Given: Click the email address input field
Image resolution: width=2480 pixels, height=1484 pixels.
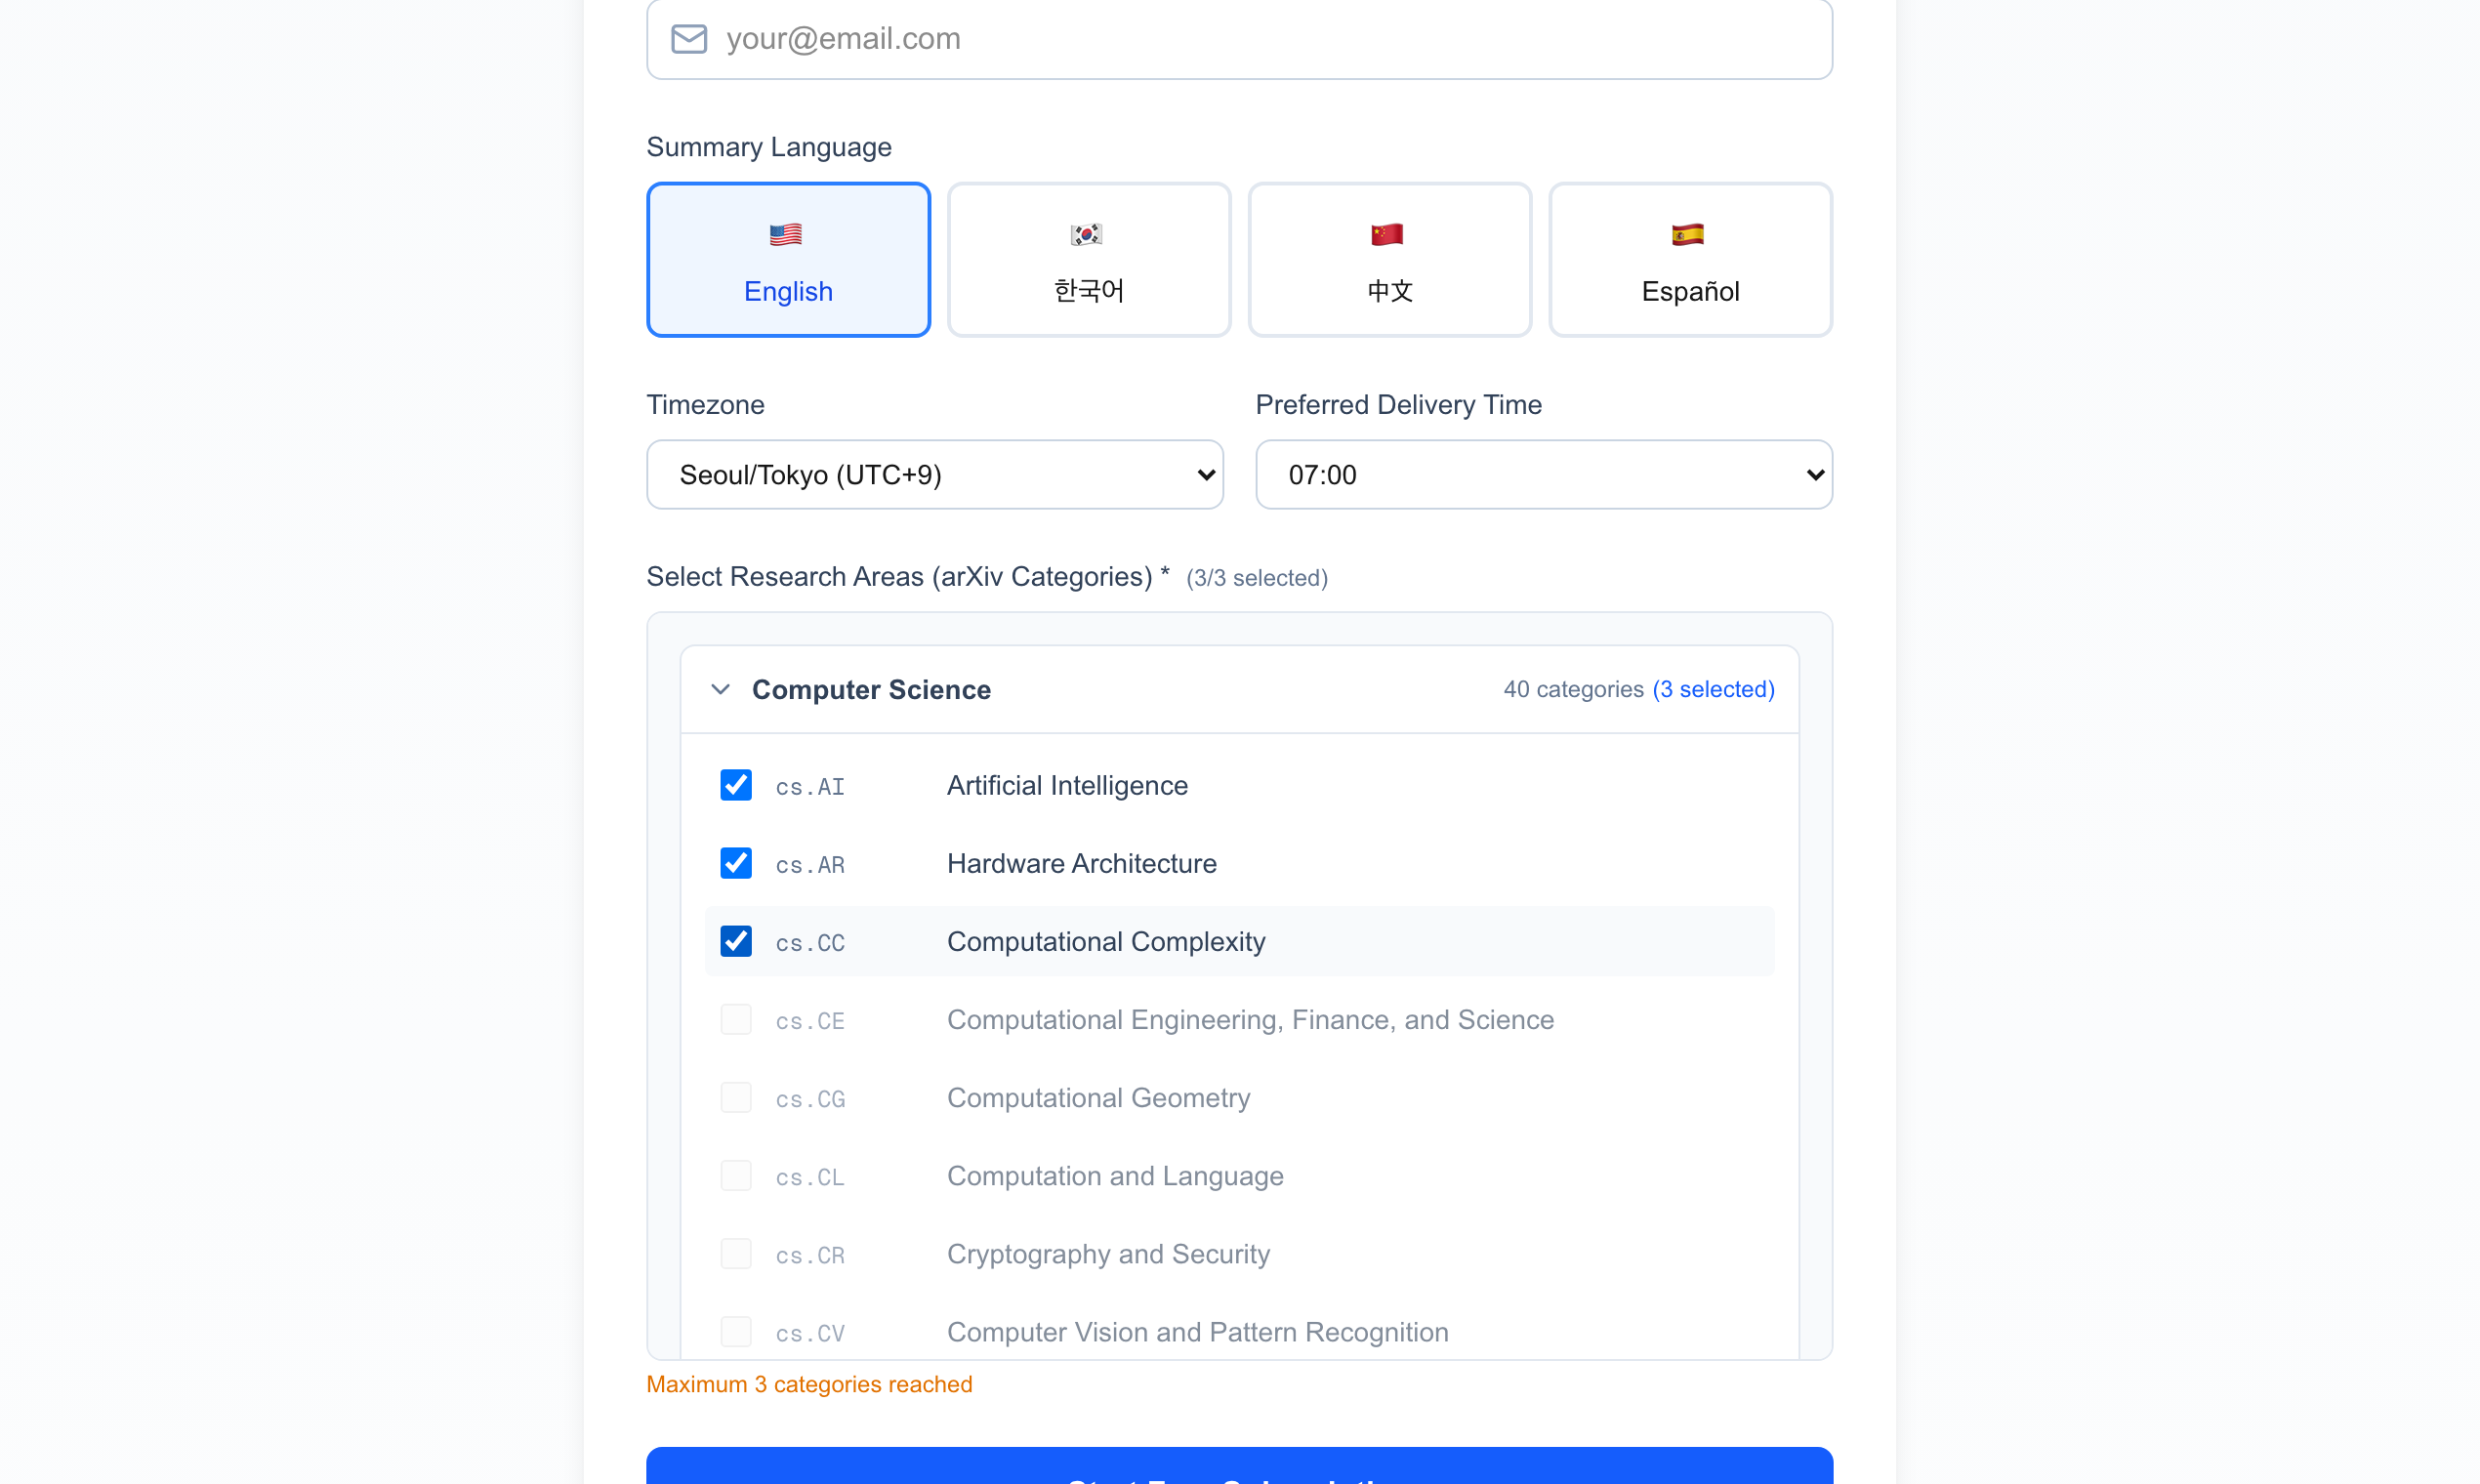Looking at the screenshot, I should click(x=1239, y=38).
